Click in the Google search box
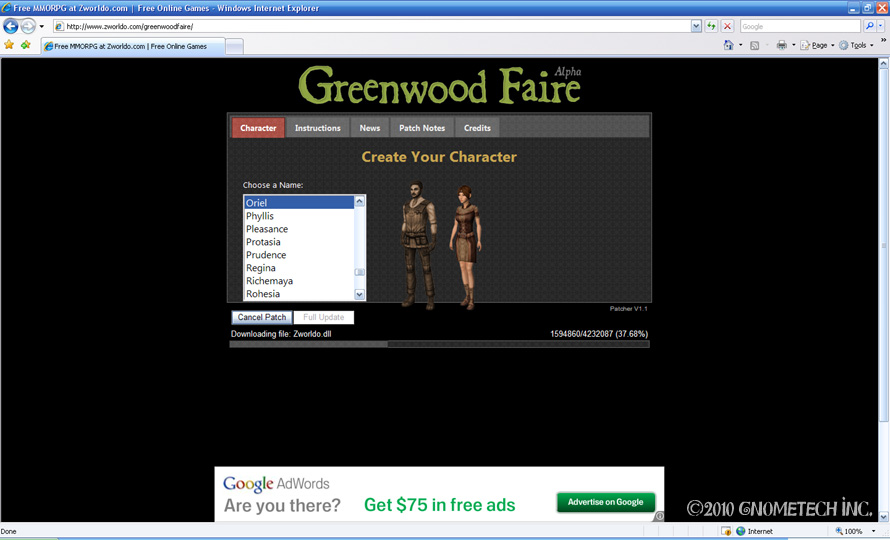Image resolution: width=890 pixels, height=540 pixels. tap(798, 26)
